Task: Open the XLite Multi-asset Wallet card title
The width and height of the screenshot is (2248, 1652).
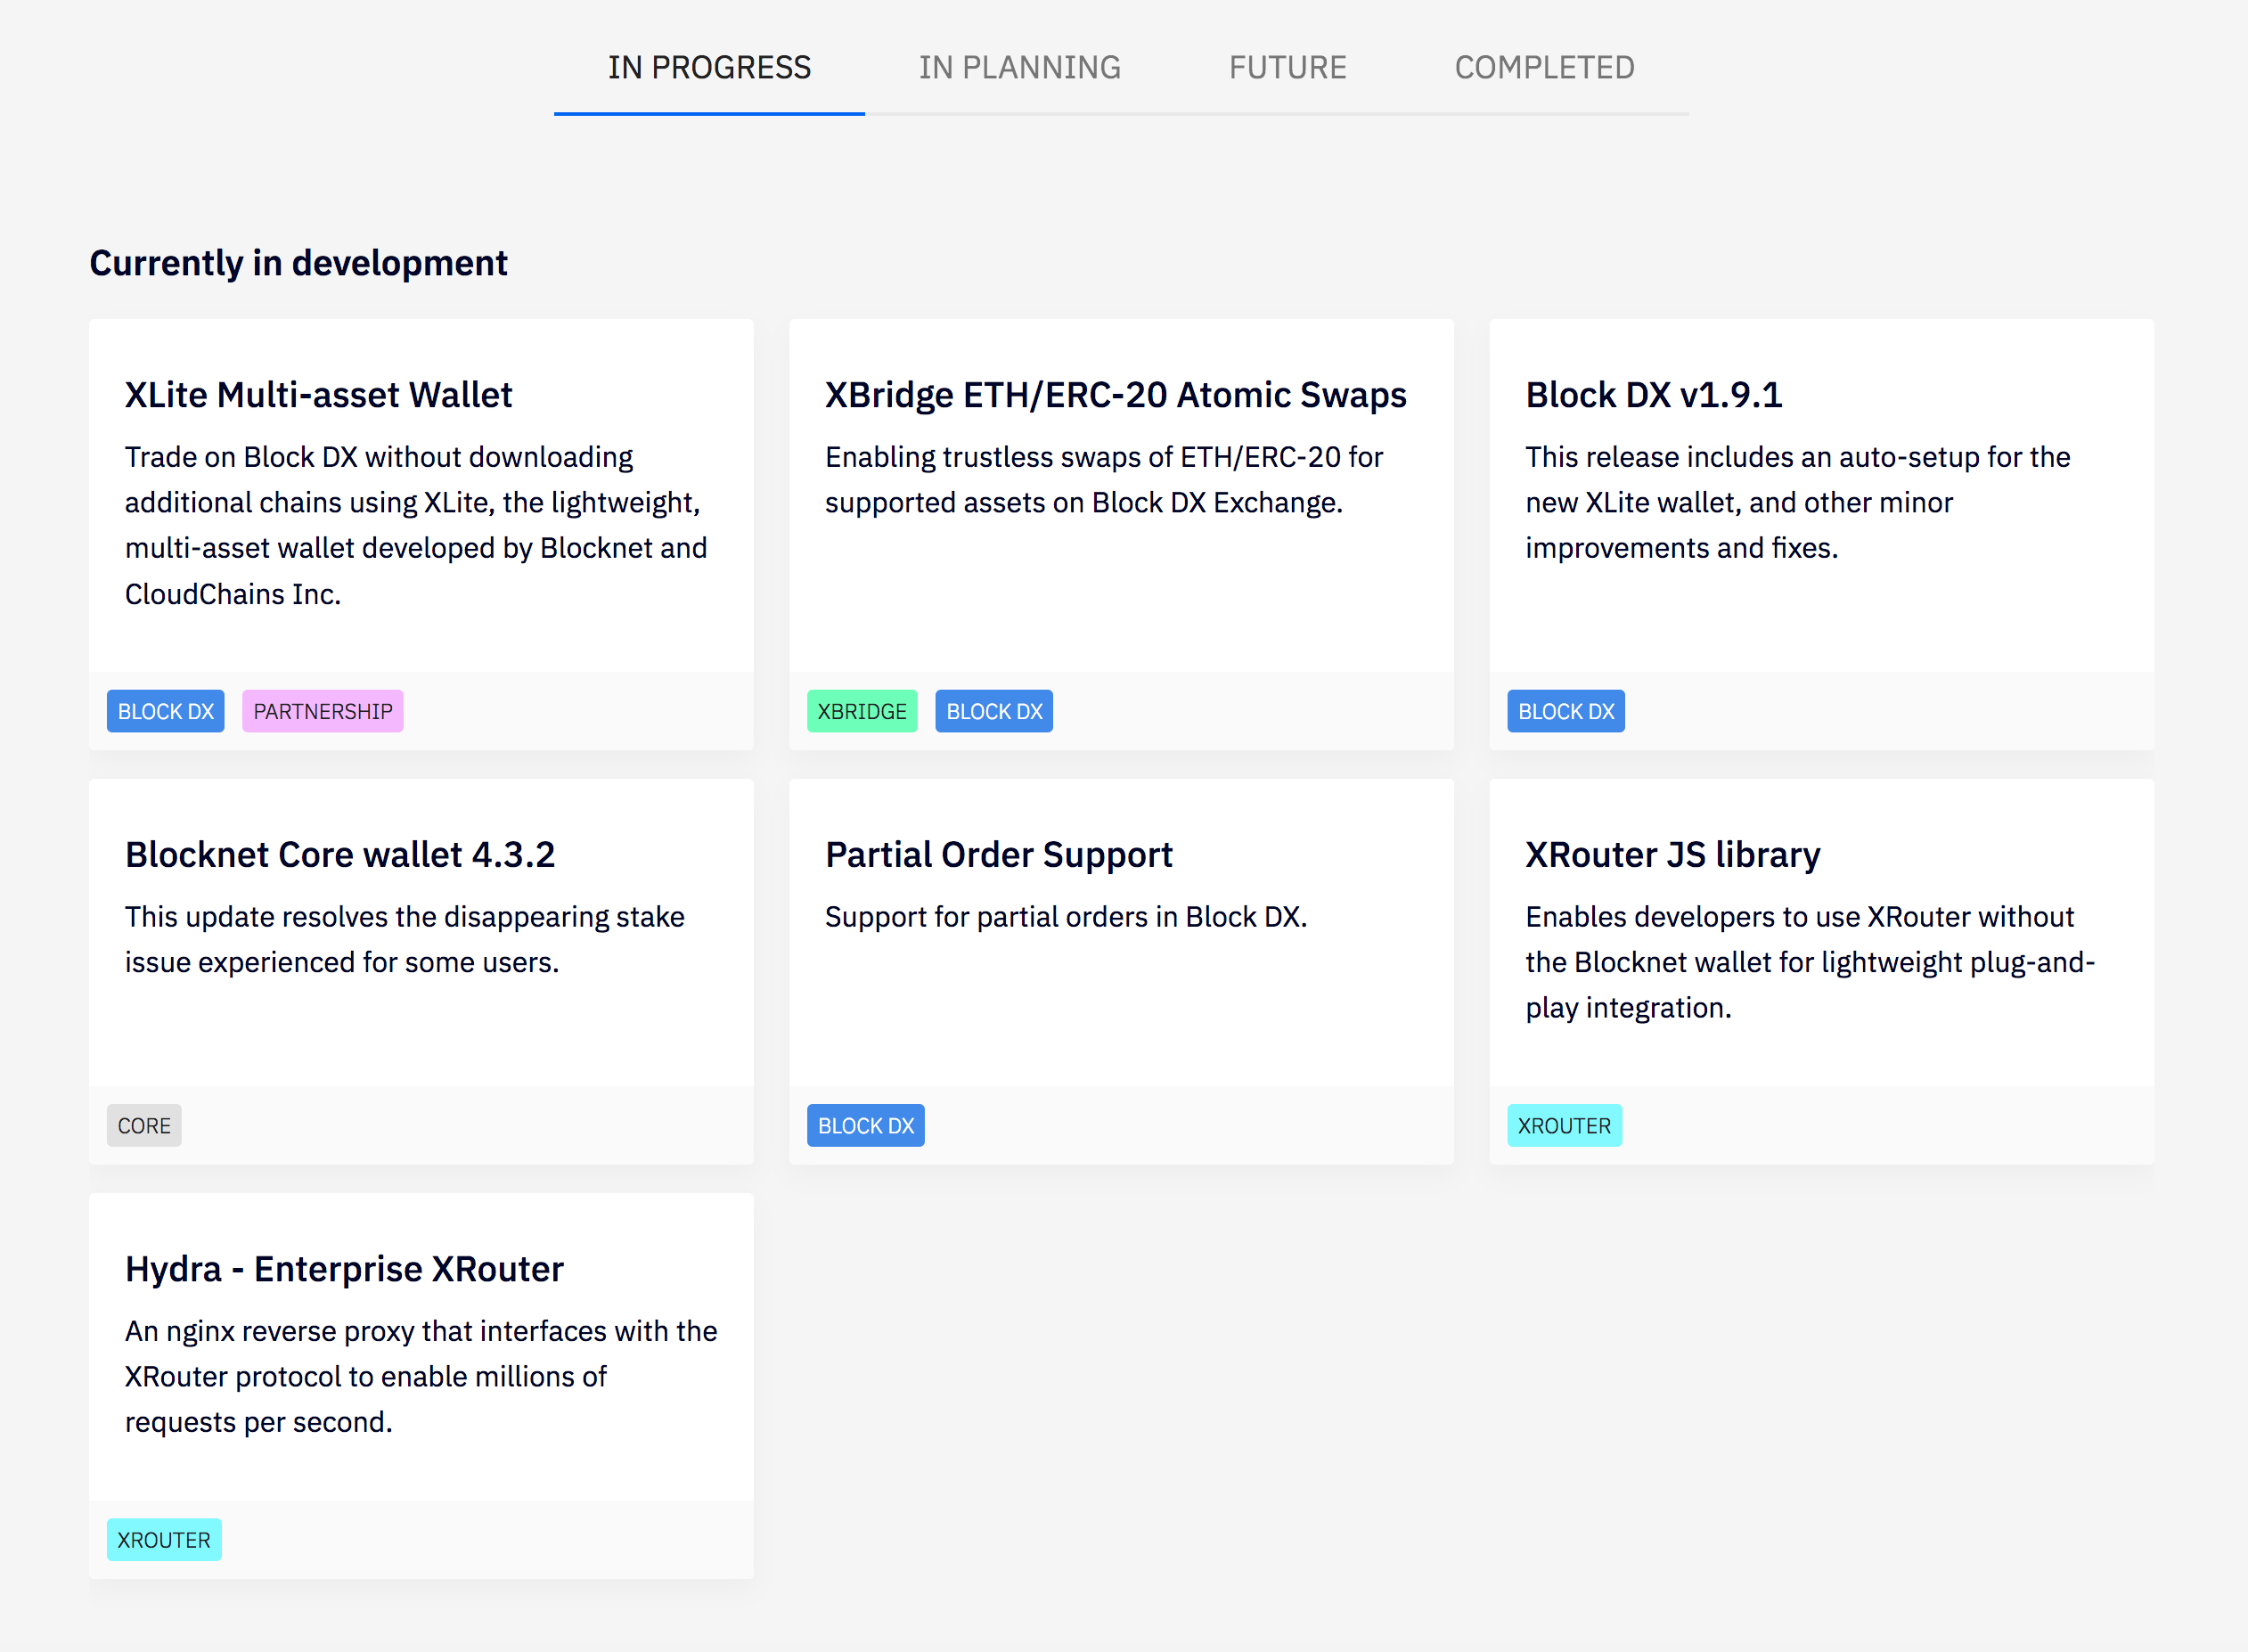Action: (318, 395)
